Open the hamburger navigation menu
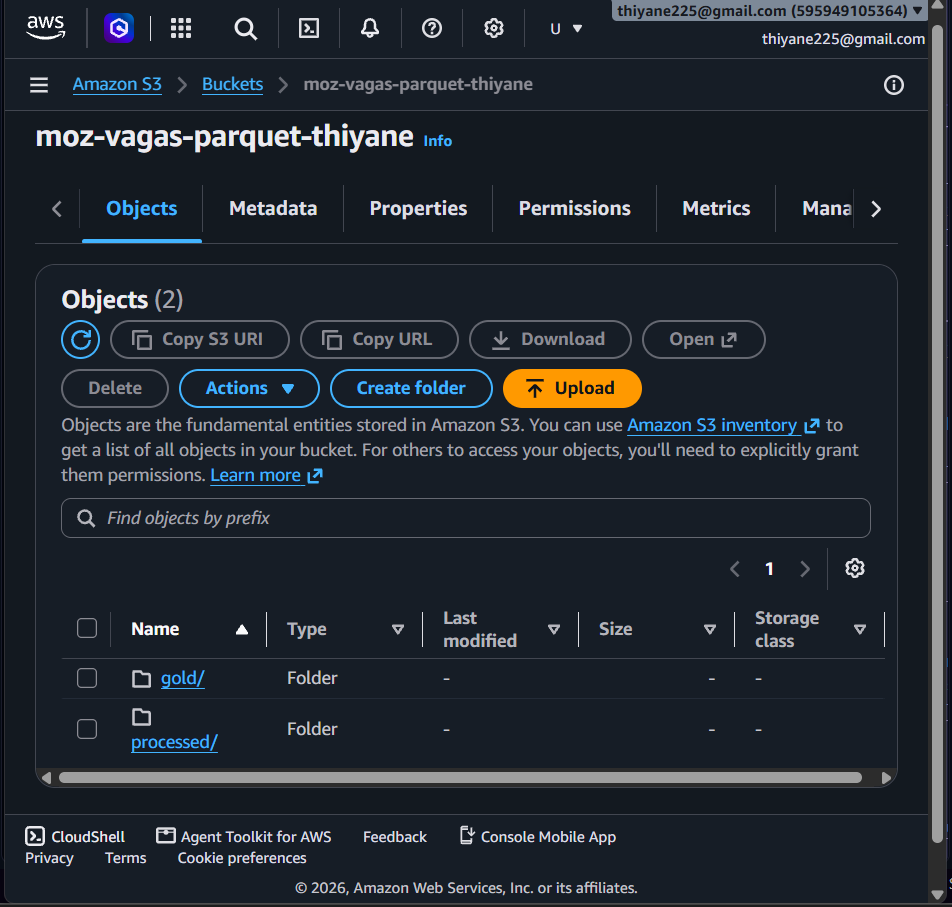Viewport: 952px width, 907px height. point(39,85)
